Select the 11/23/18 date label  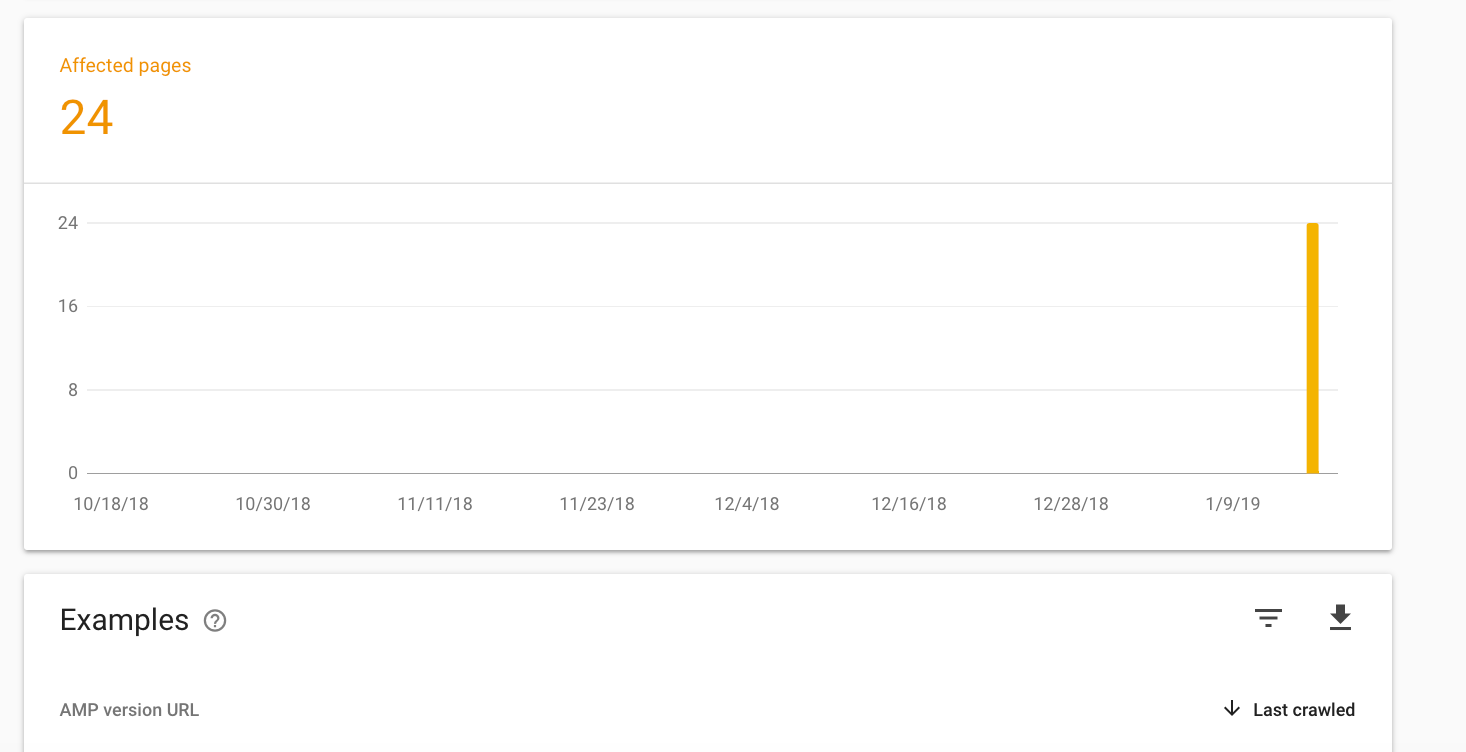(597, 504)
